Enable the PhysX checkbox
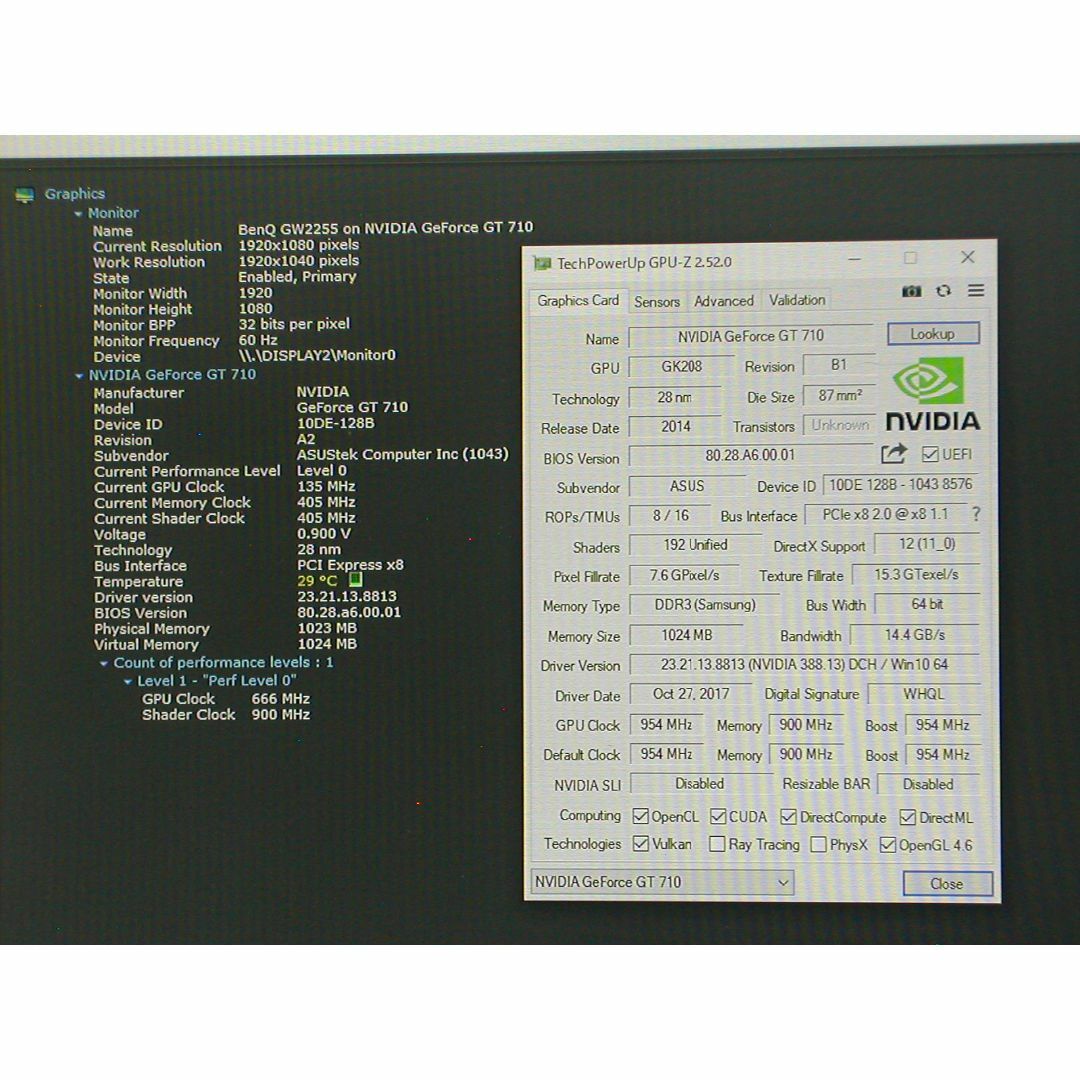This screenshot has height=1080, width=1080. [818, 844]
